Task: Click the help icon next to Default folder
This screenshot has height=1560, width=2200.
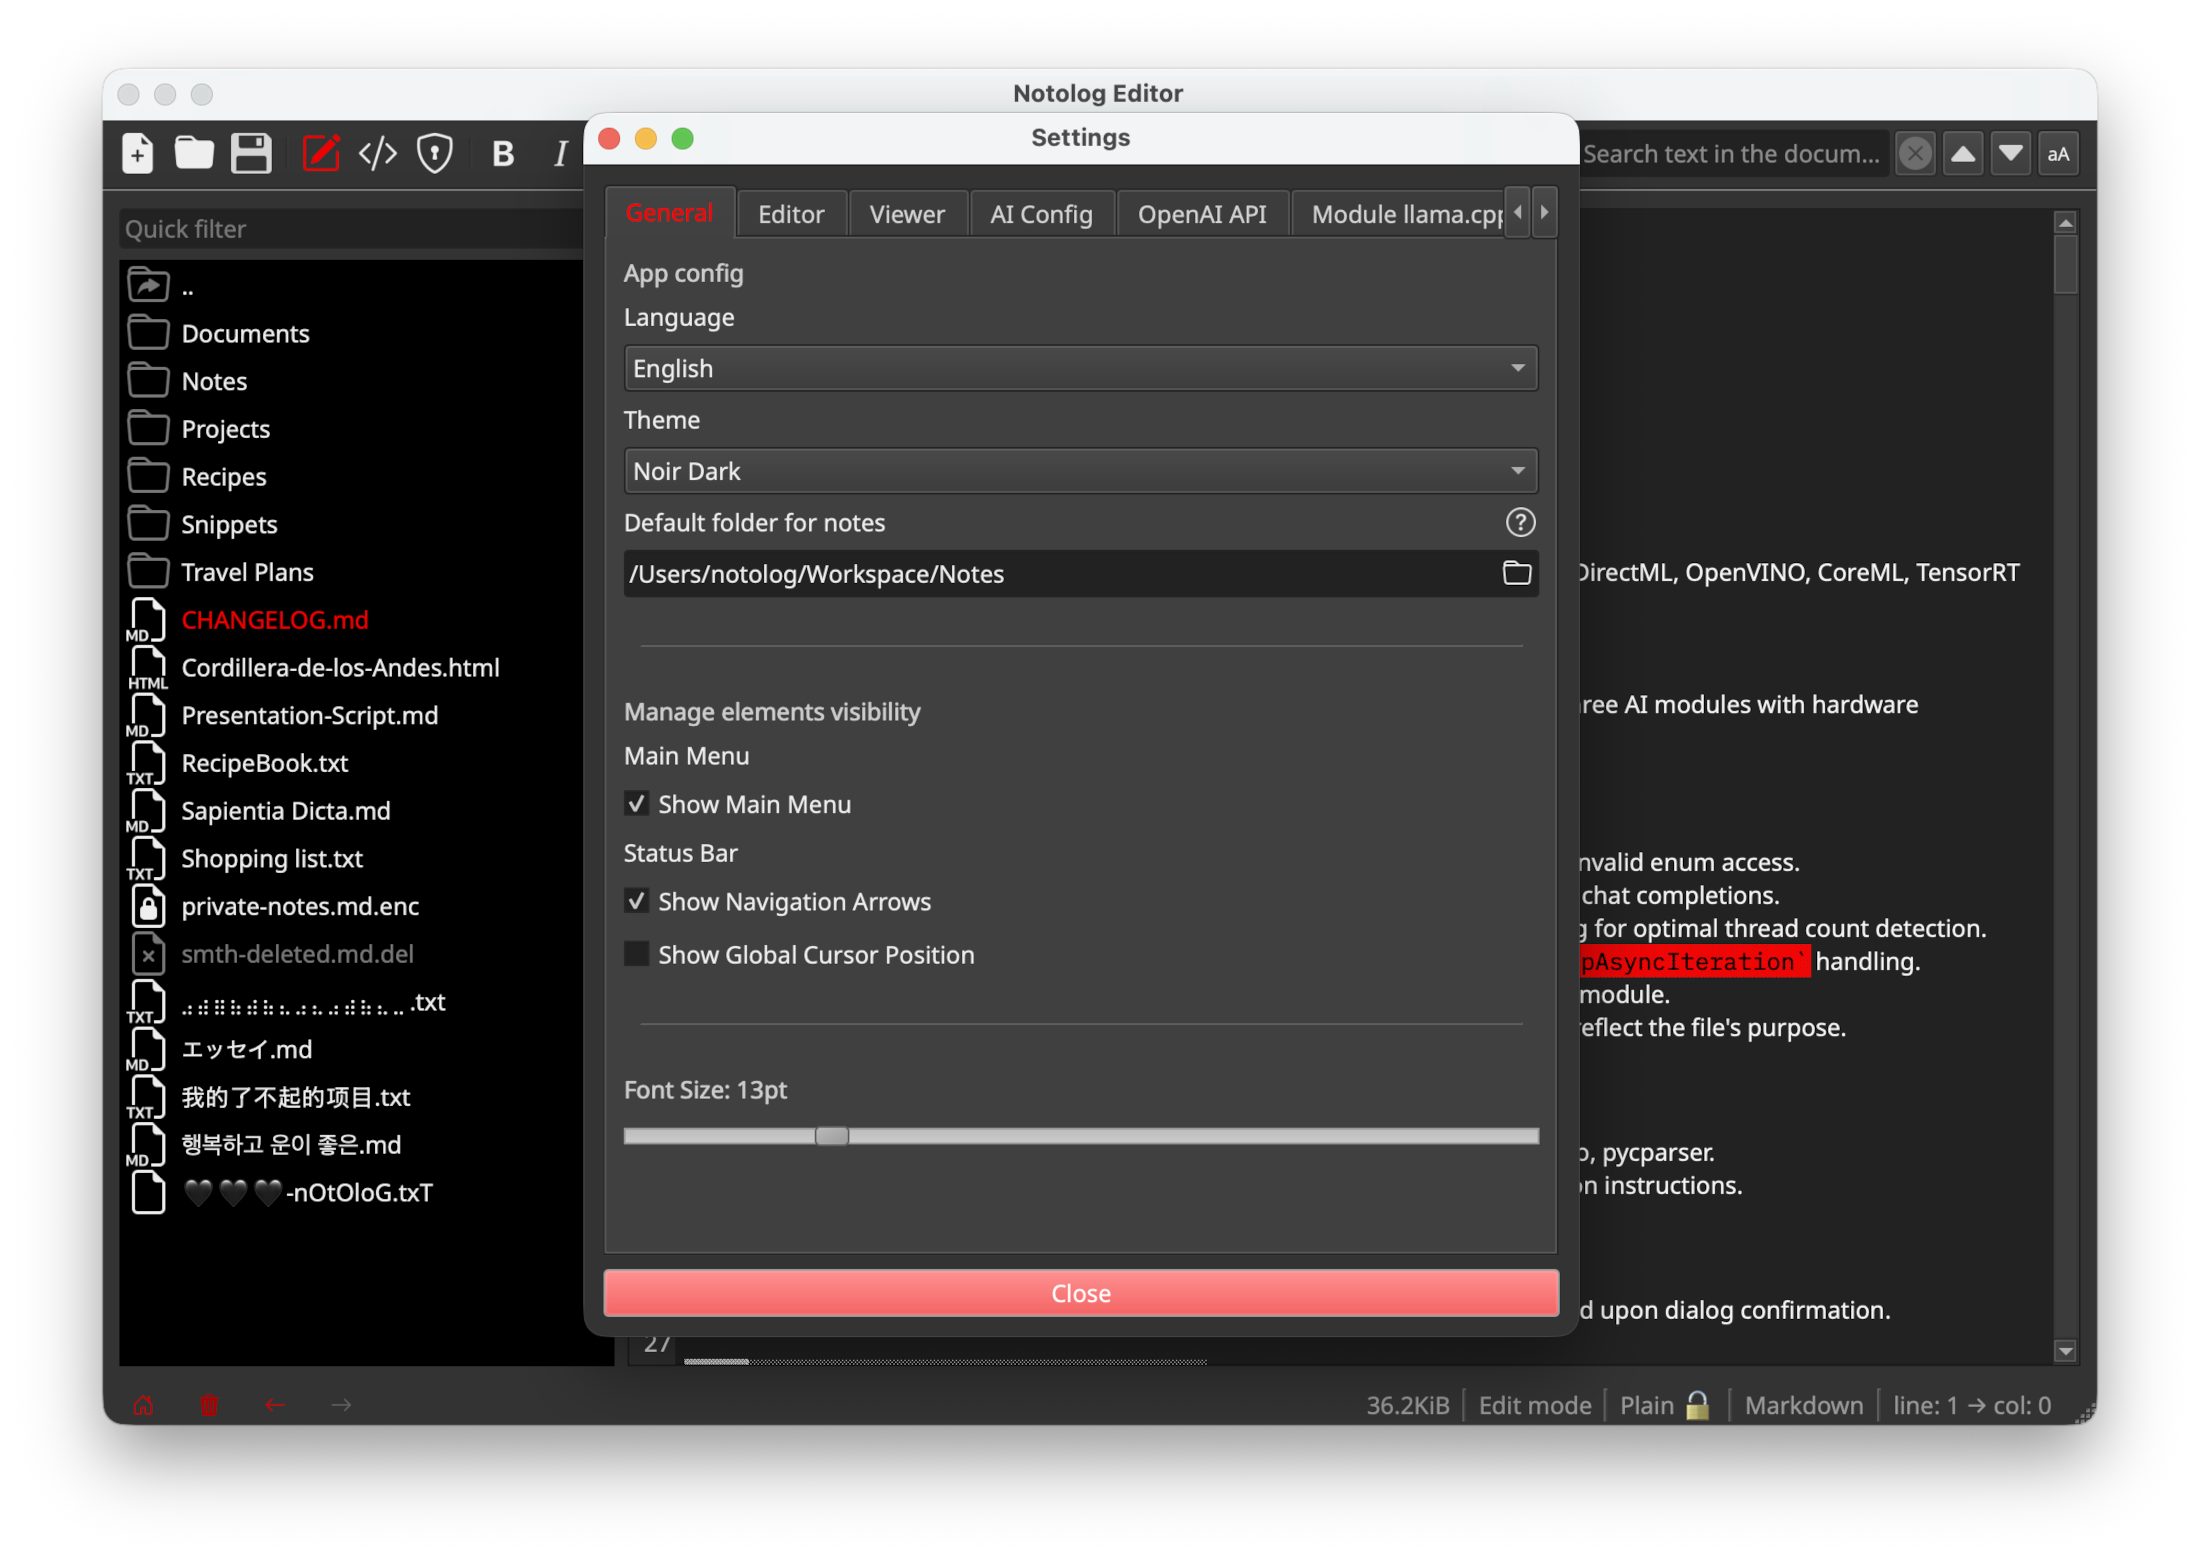Action: (1519, 522)
